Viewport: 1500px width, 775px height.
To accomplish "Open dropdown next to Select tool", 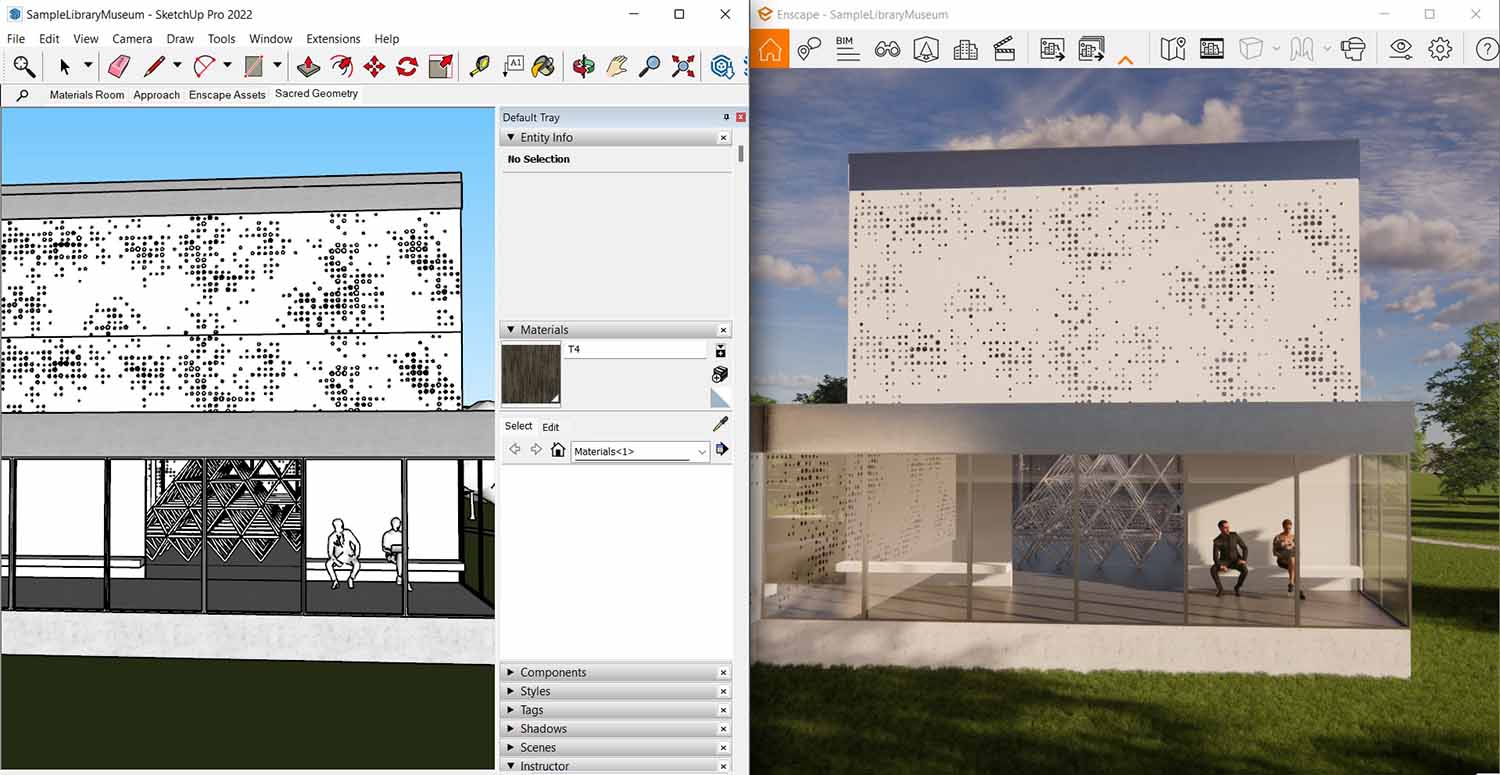I will 88,66.
